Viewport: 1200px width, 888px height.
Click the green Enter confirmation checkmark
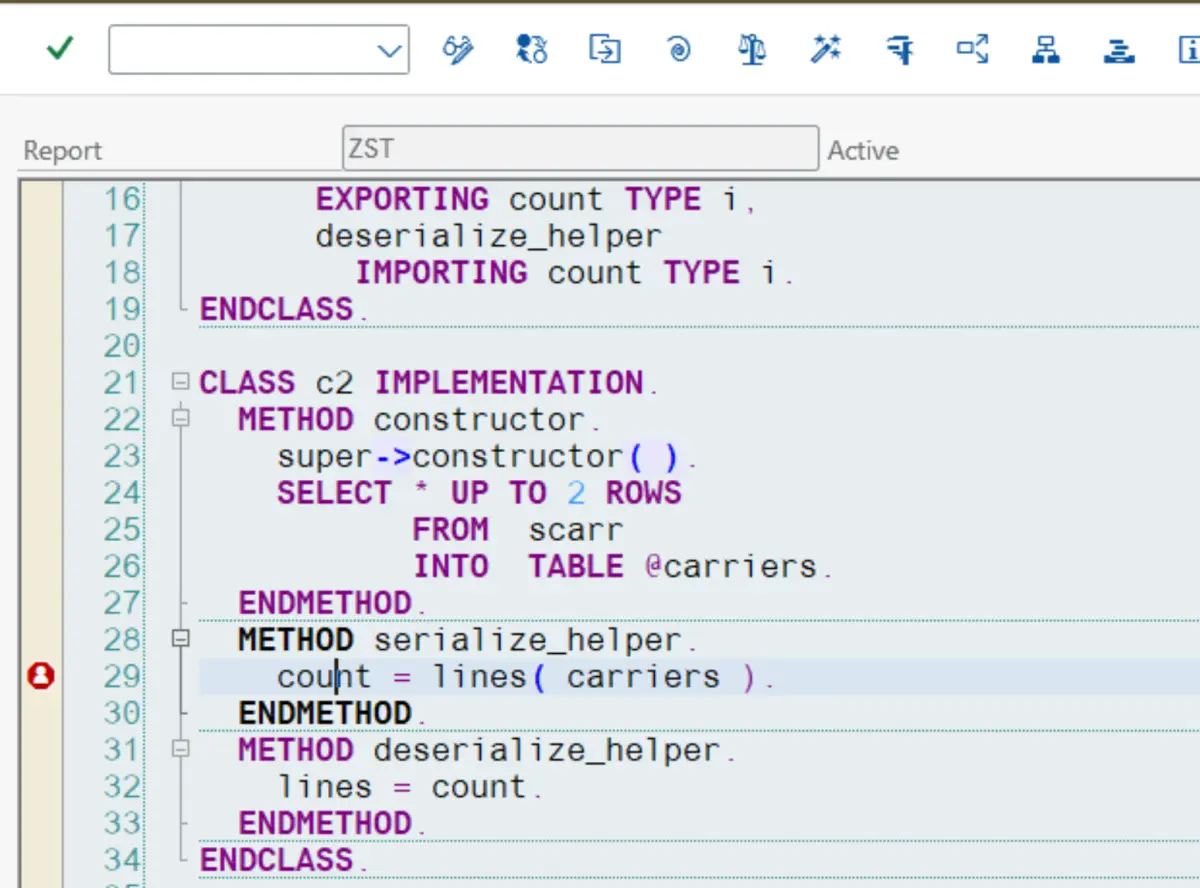(59, 48)
